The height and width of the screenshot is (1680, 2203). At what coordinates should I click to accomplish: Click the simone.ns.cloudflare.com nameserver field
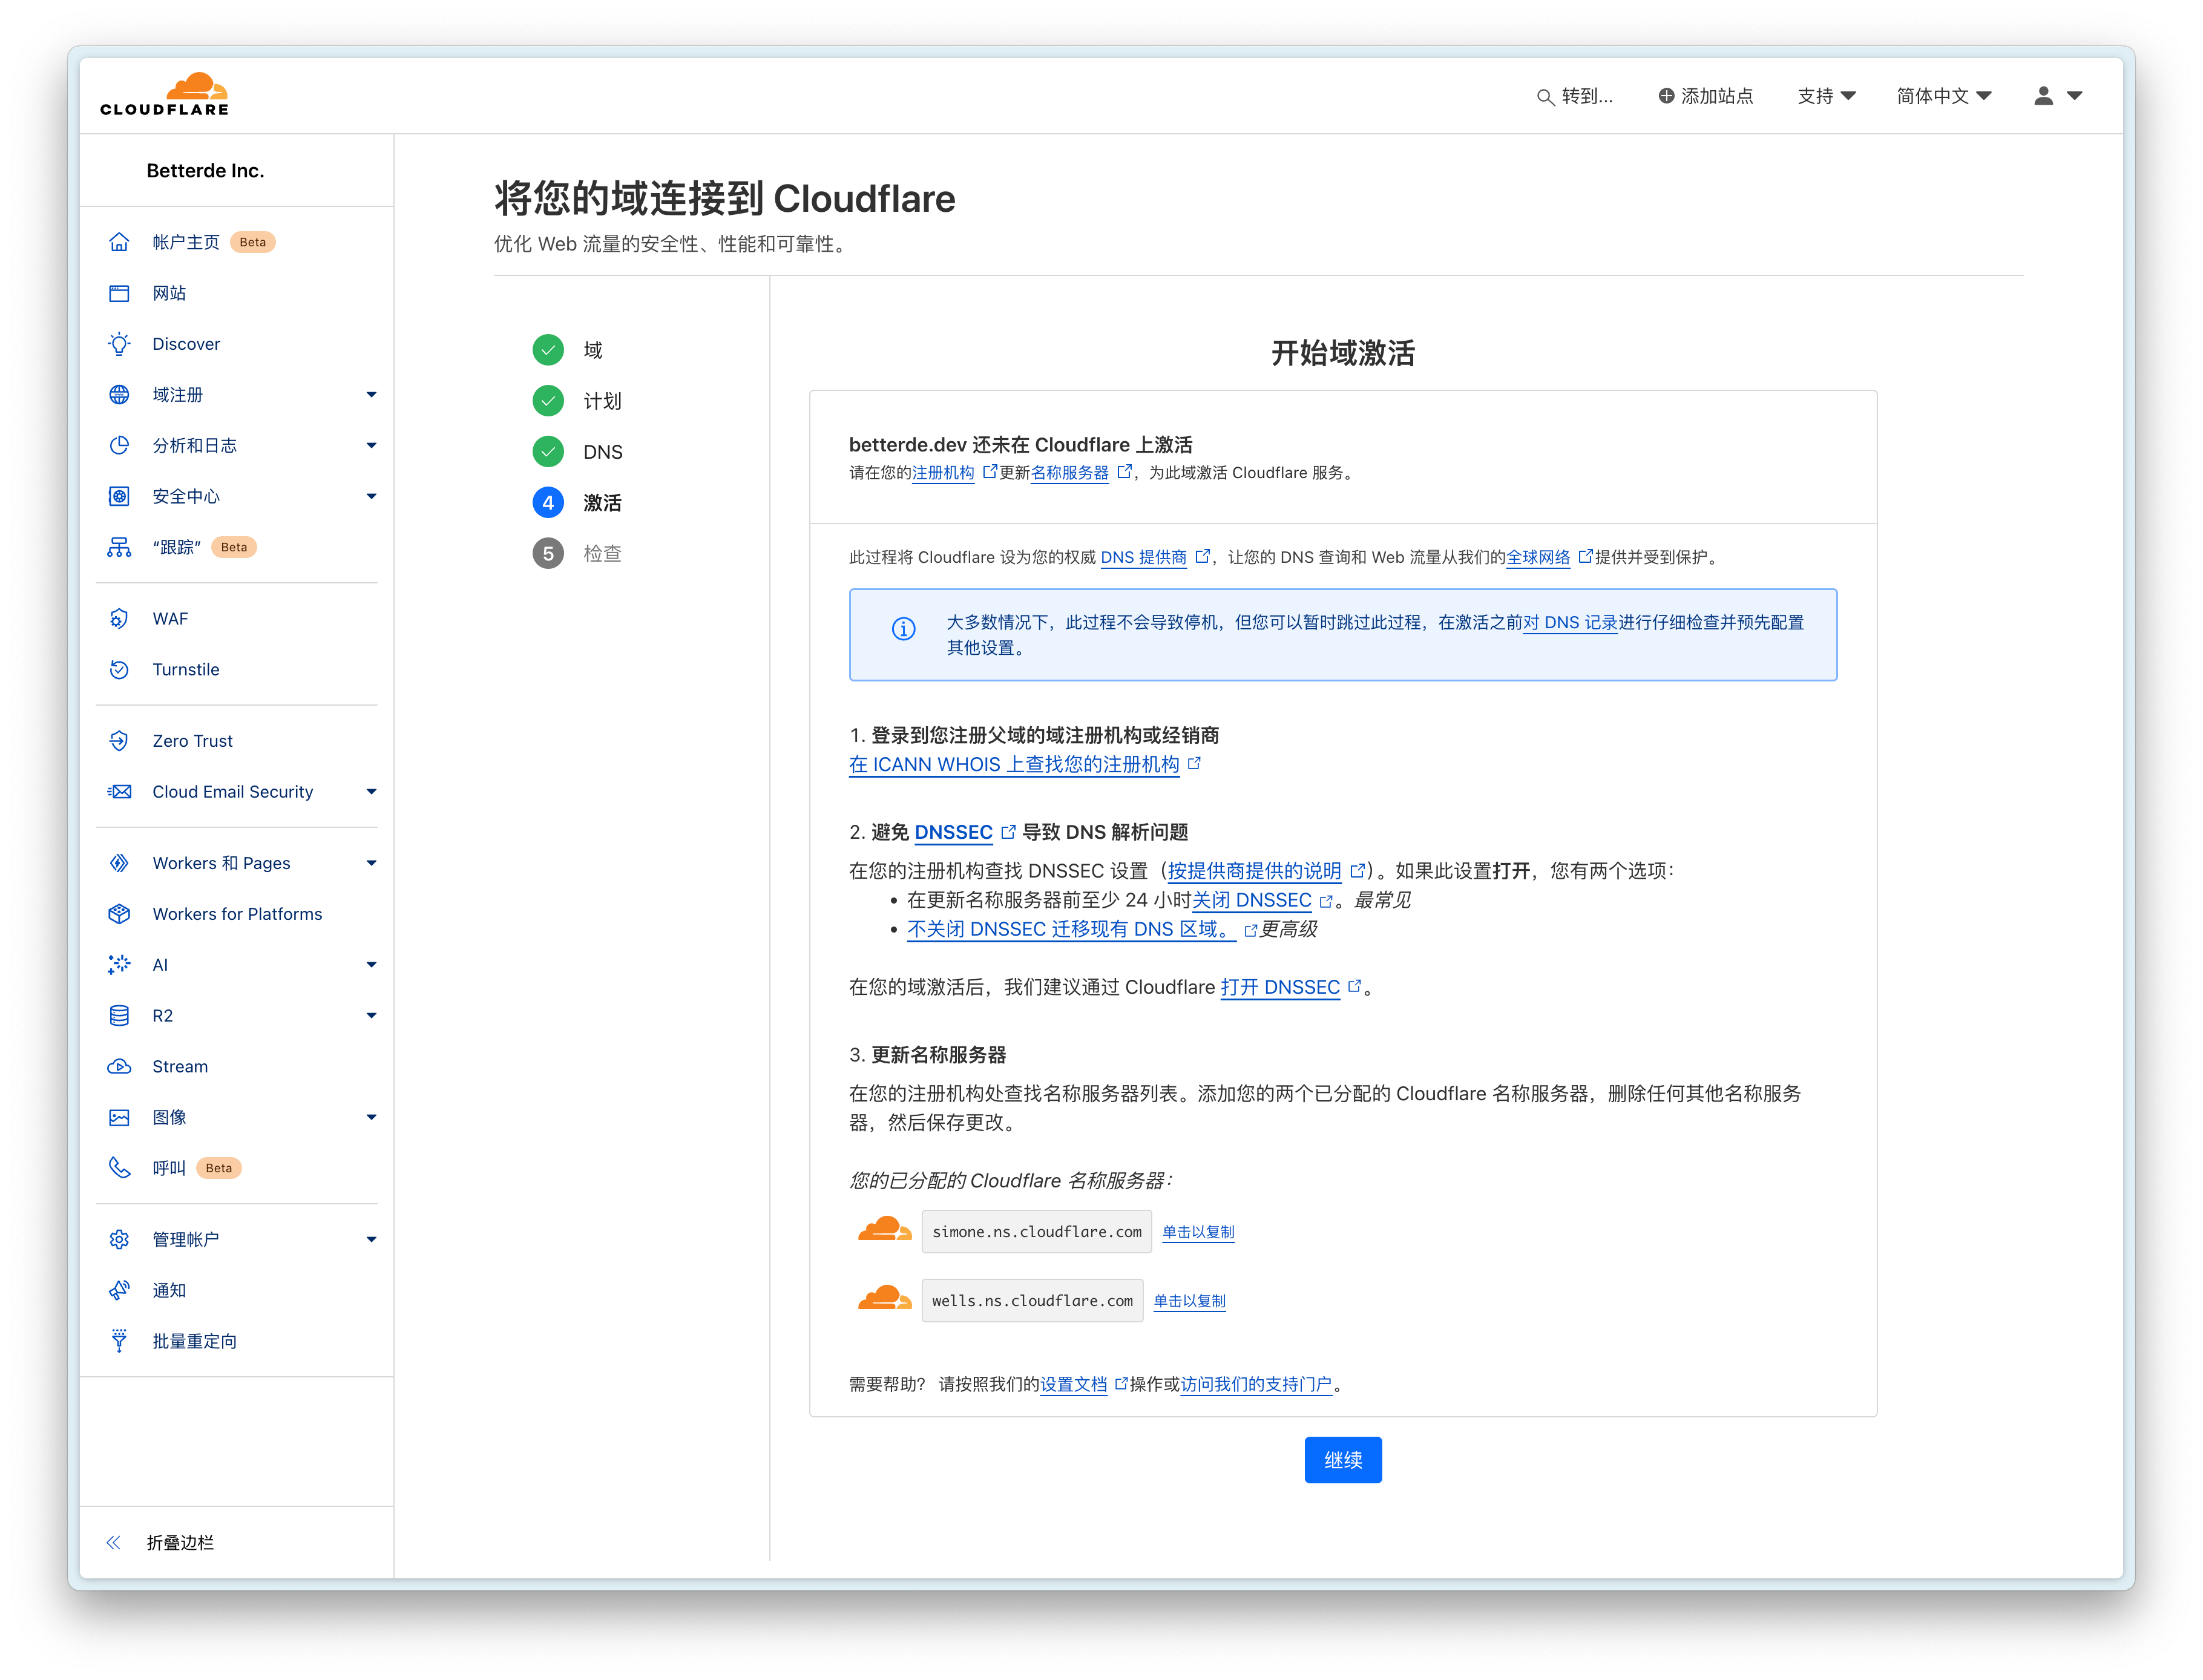[1036, 1232]
